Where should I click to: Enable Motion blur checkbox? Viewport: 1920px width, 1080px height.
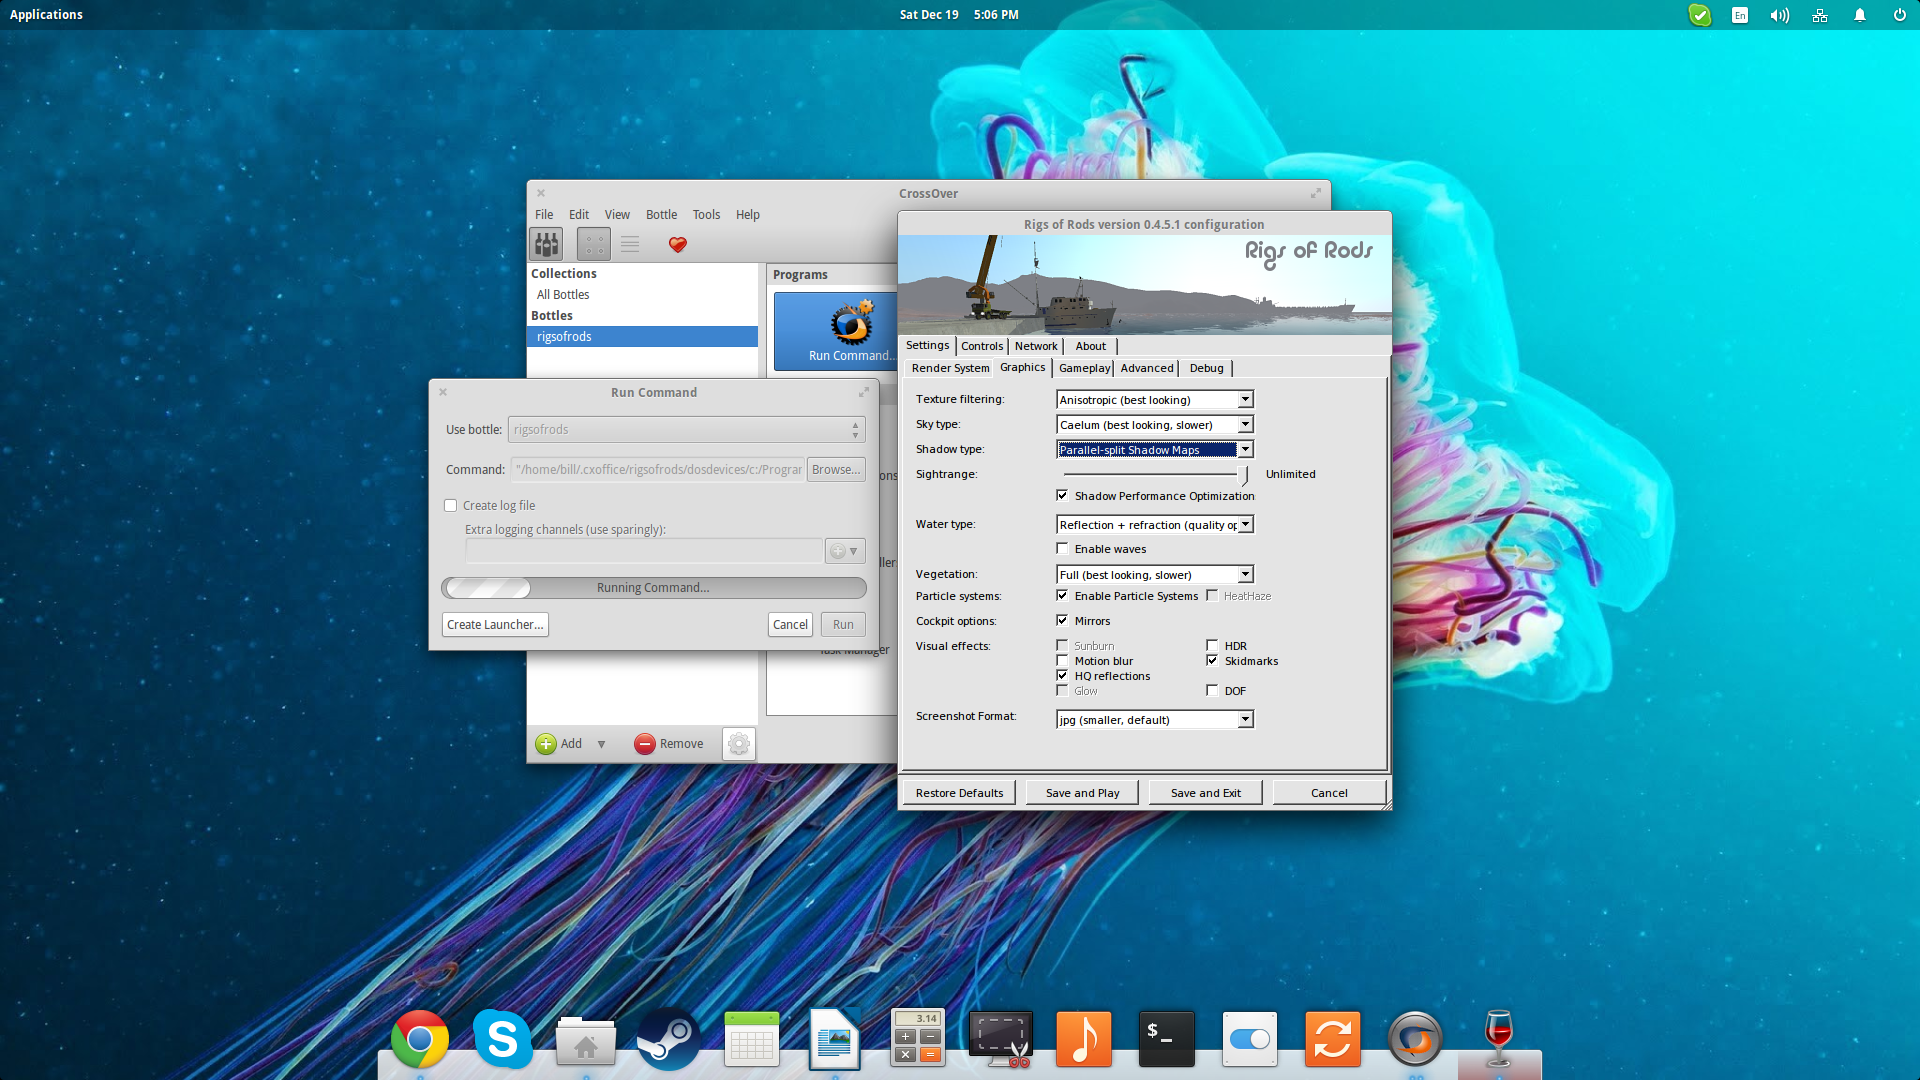1062,660
